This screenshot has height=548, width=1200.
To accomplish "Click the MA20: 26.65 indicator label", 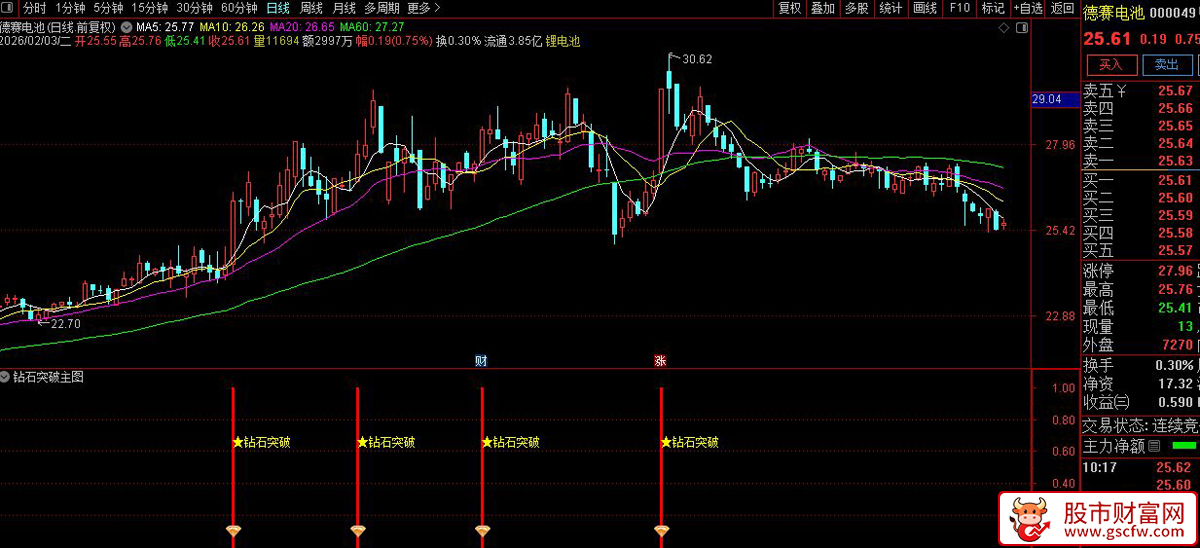I will (x=302, y=27).
